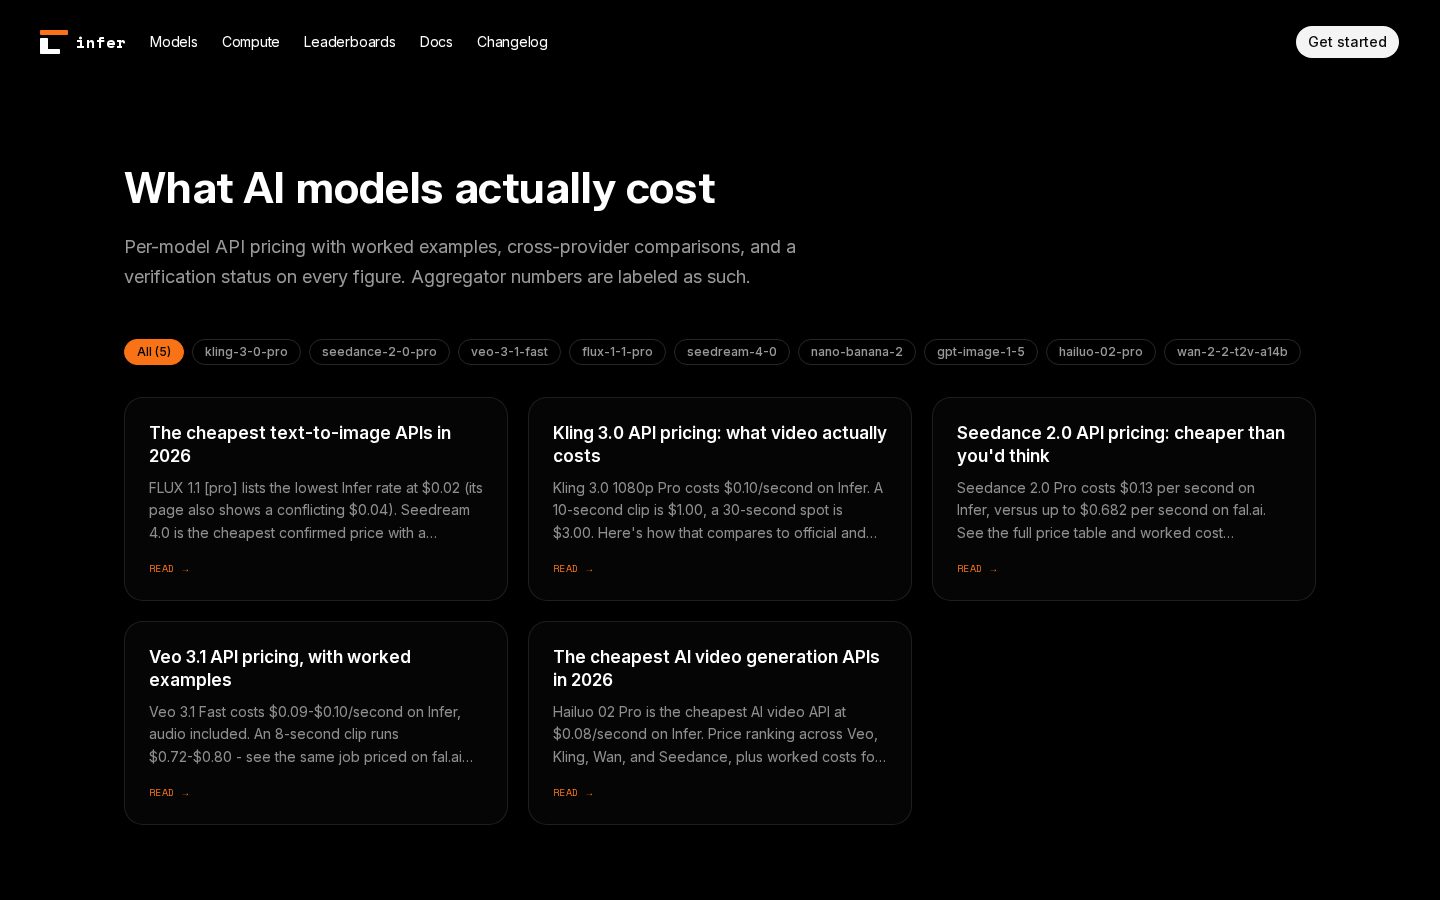The image size is (1440, 900).
Task: Open the Changelog page
Action: [512, 42]
